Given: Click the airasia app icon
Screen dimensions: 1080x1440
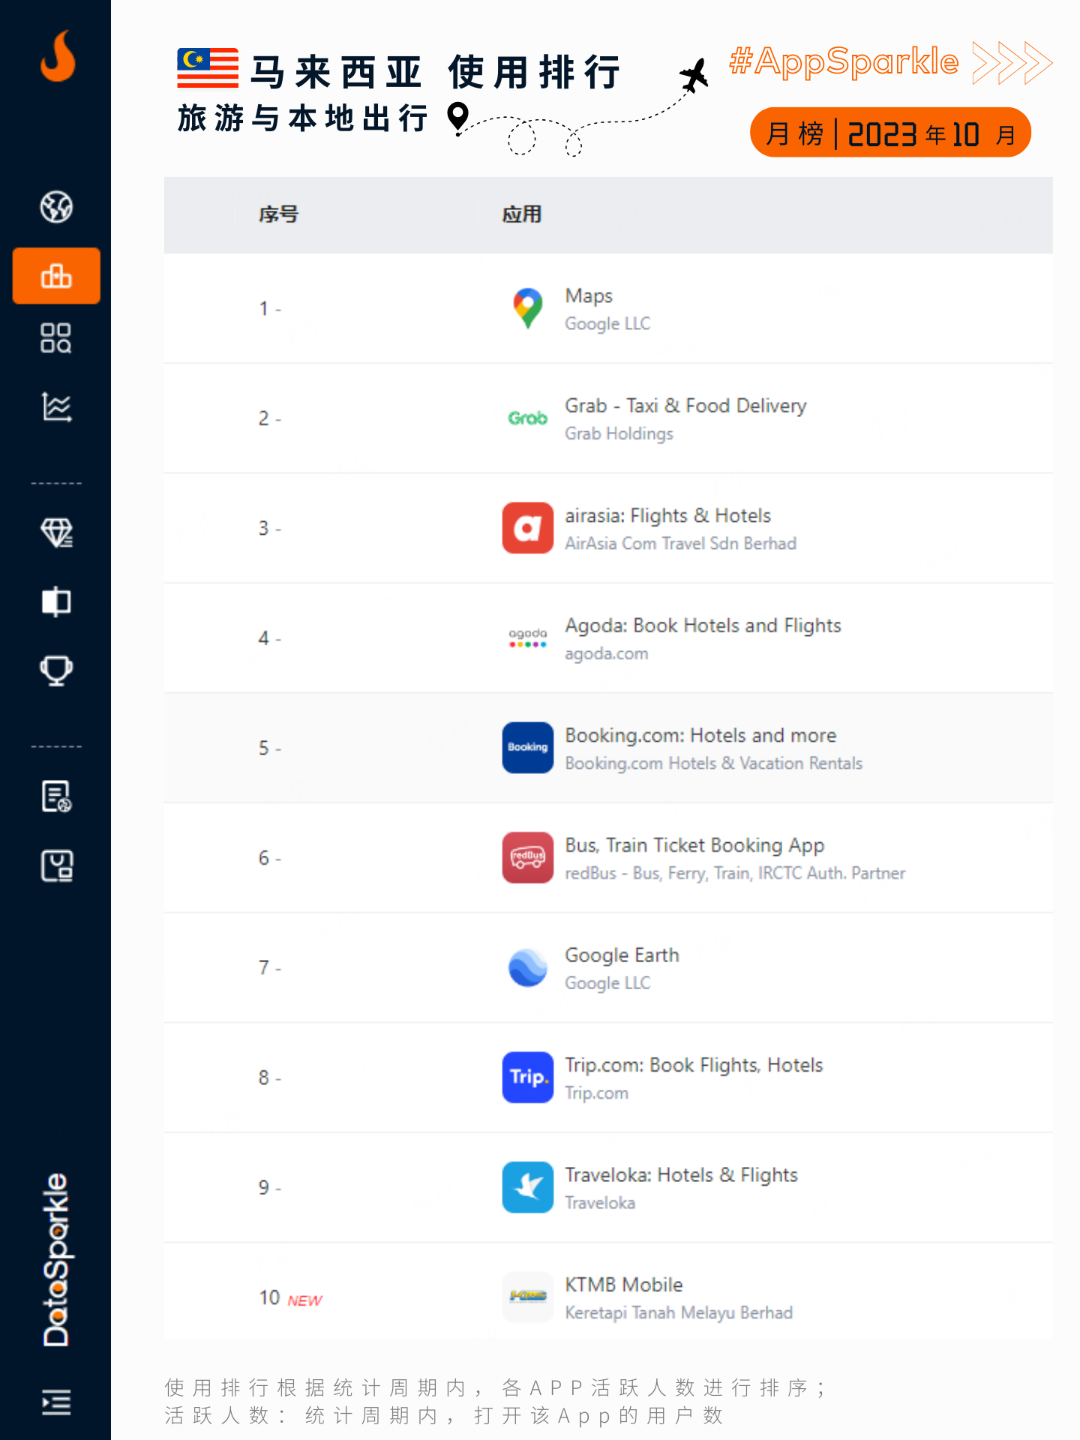Looking at the screenshot, I should (527, 528).
